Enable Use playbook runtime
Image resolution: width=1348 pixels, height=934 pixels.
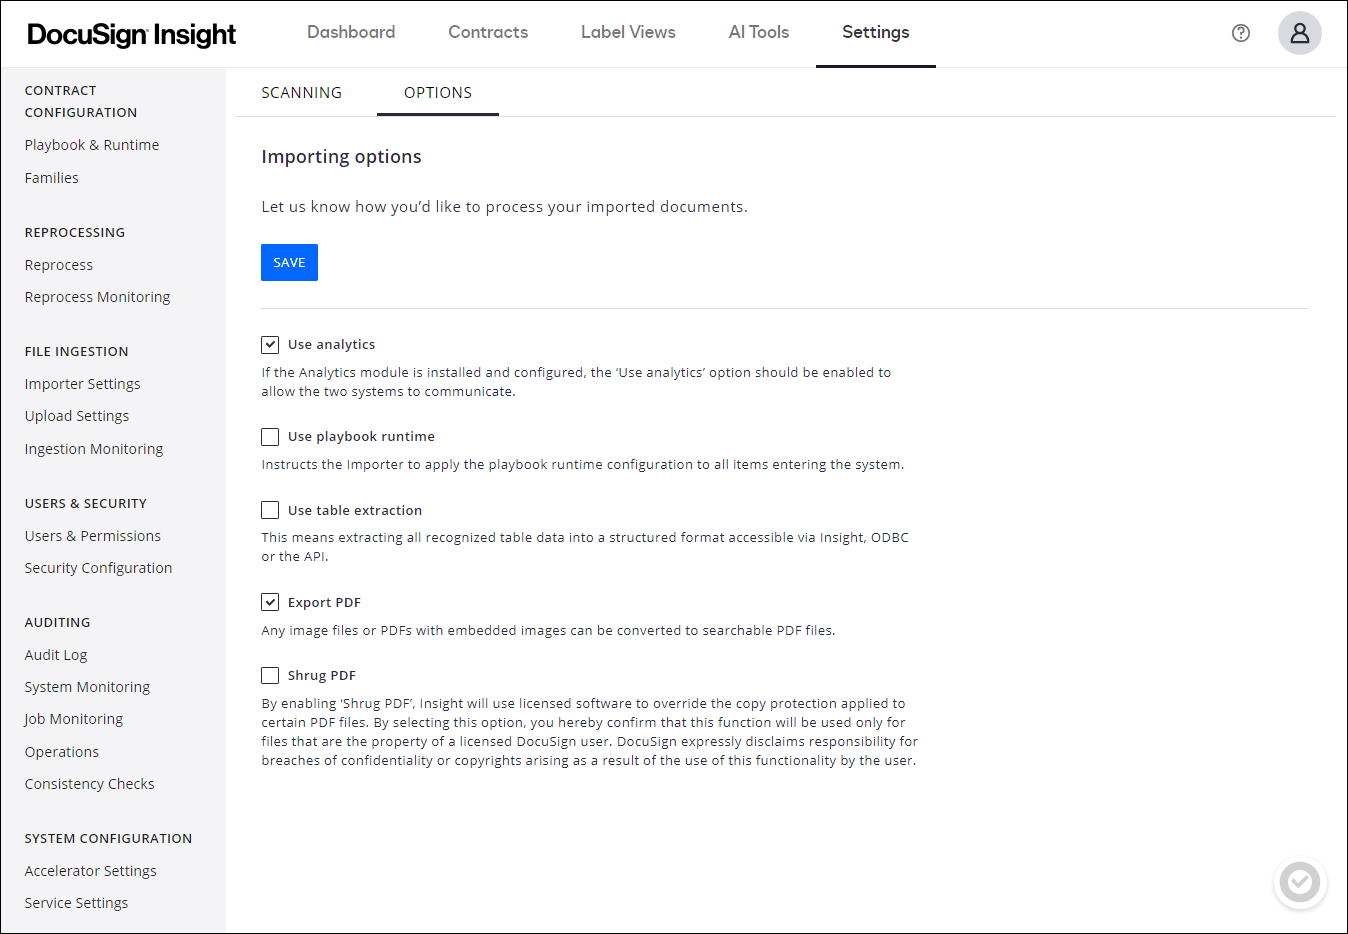(269, 436)
